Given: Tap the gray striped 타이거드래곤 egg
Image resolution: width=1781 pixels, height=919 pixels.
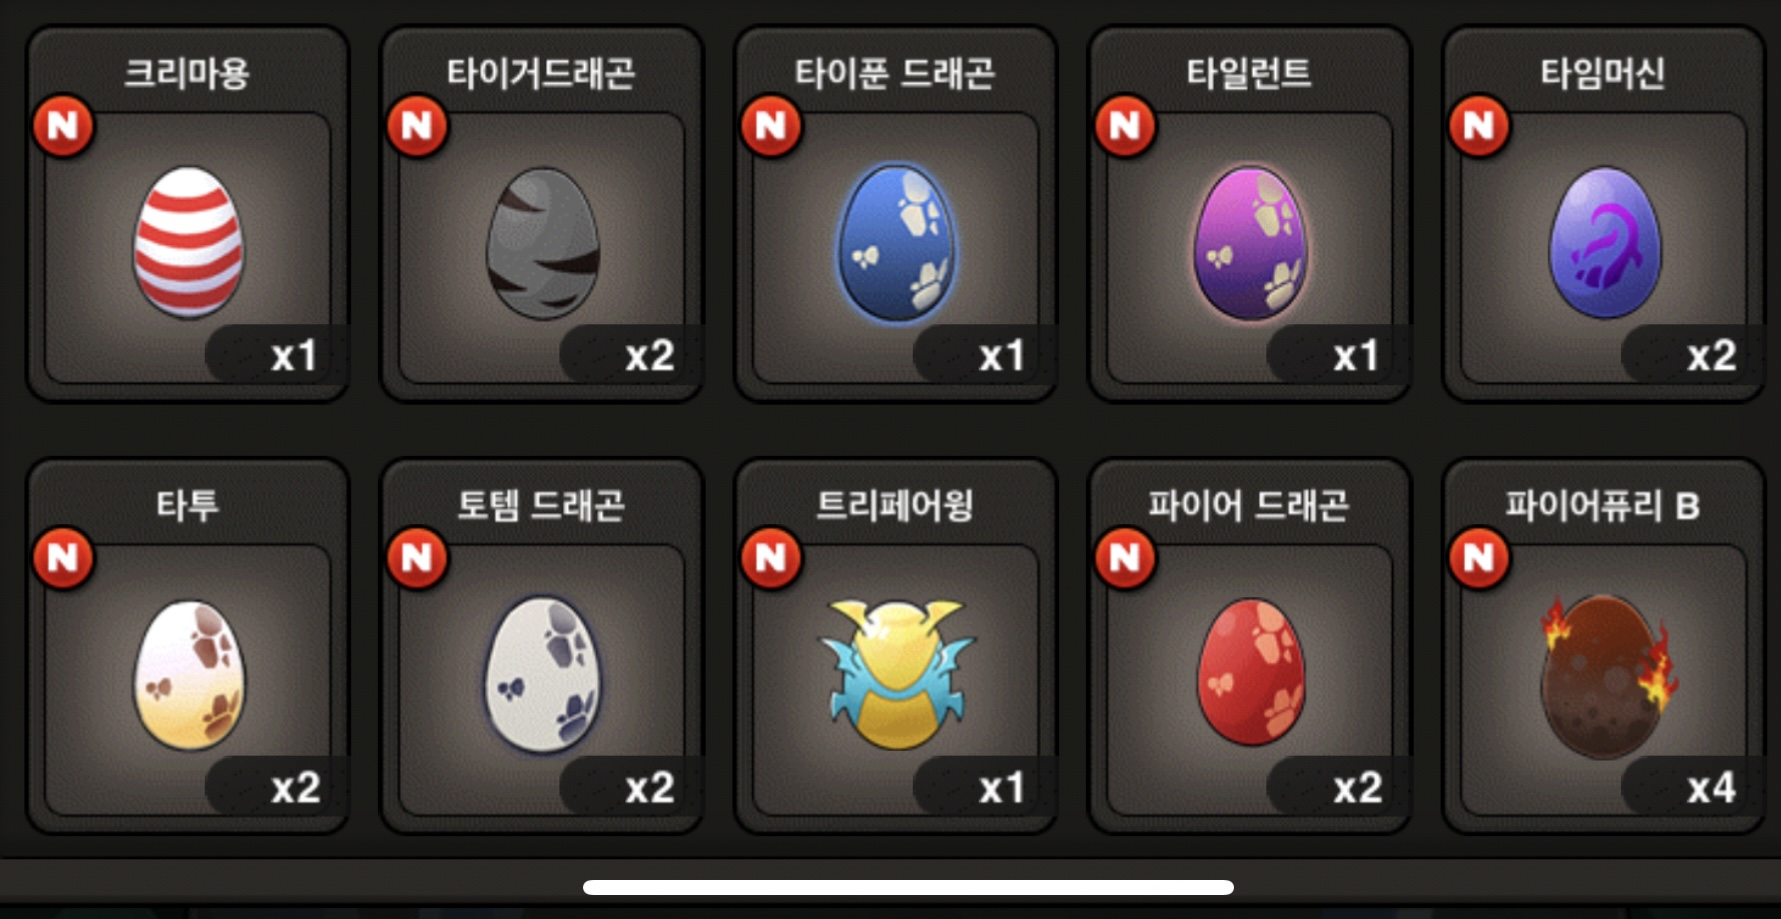Looking at the screenshot, I should coord(543,243).
